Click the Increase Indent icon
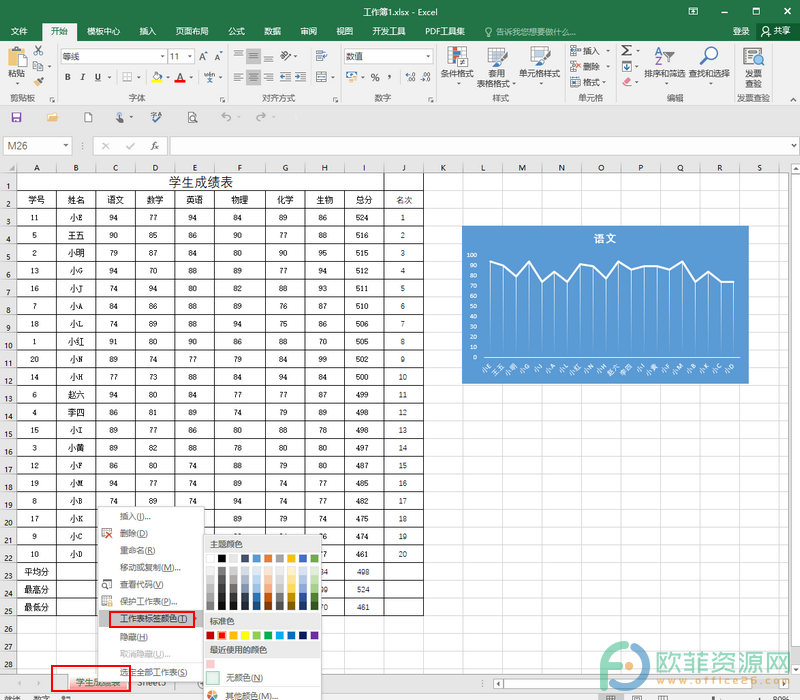Image resolution: width=800 pixels, height=700 pixels. coord(301,77)
